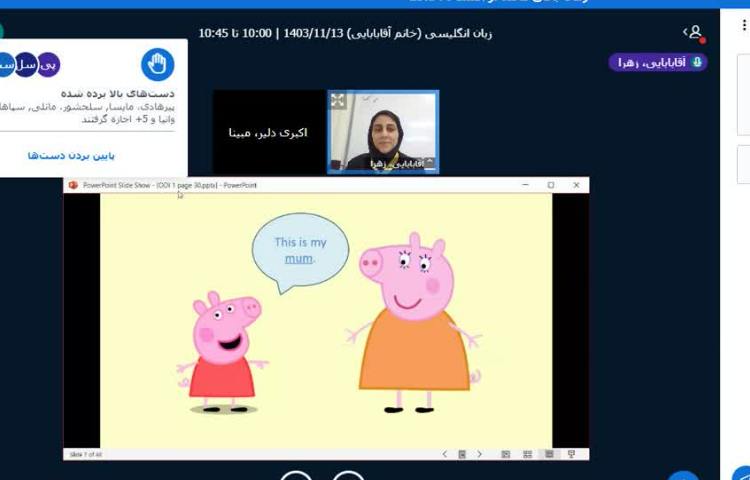The height and width of the screenshot is (480, 750).
Task: Open the see-all-slides icon in status bar
Action: click(x=462, y=454)
